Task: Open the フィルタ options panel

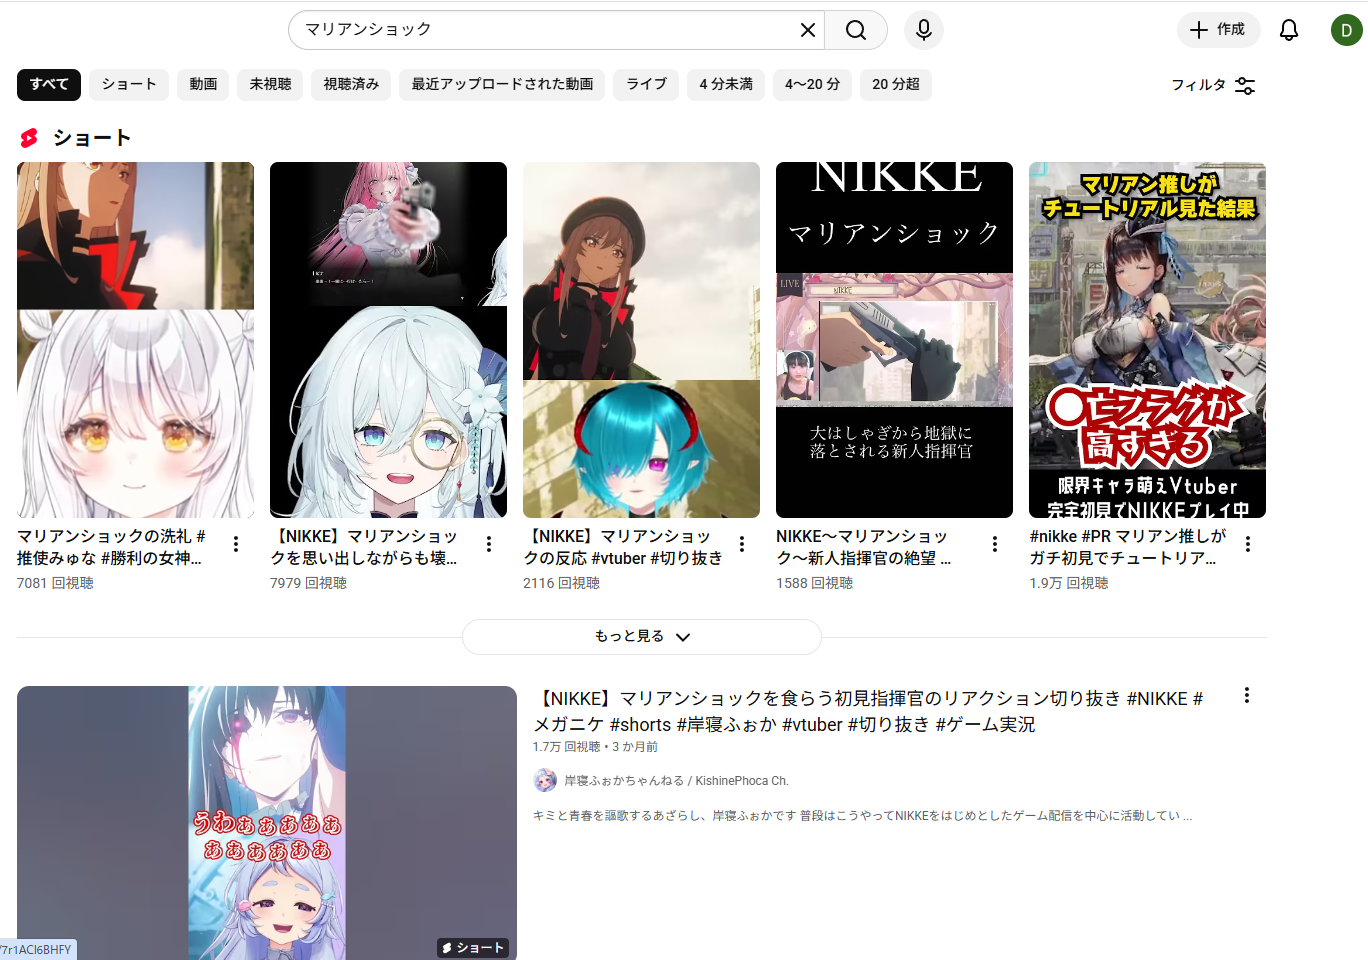Action: [1212, 85]
